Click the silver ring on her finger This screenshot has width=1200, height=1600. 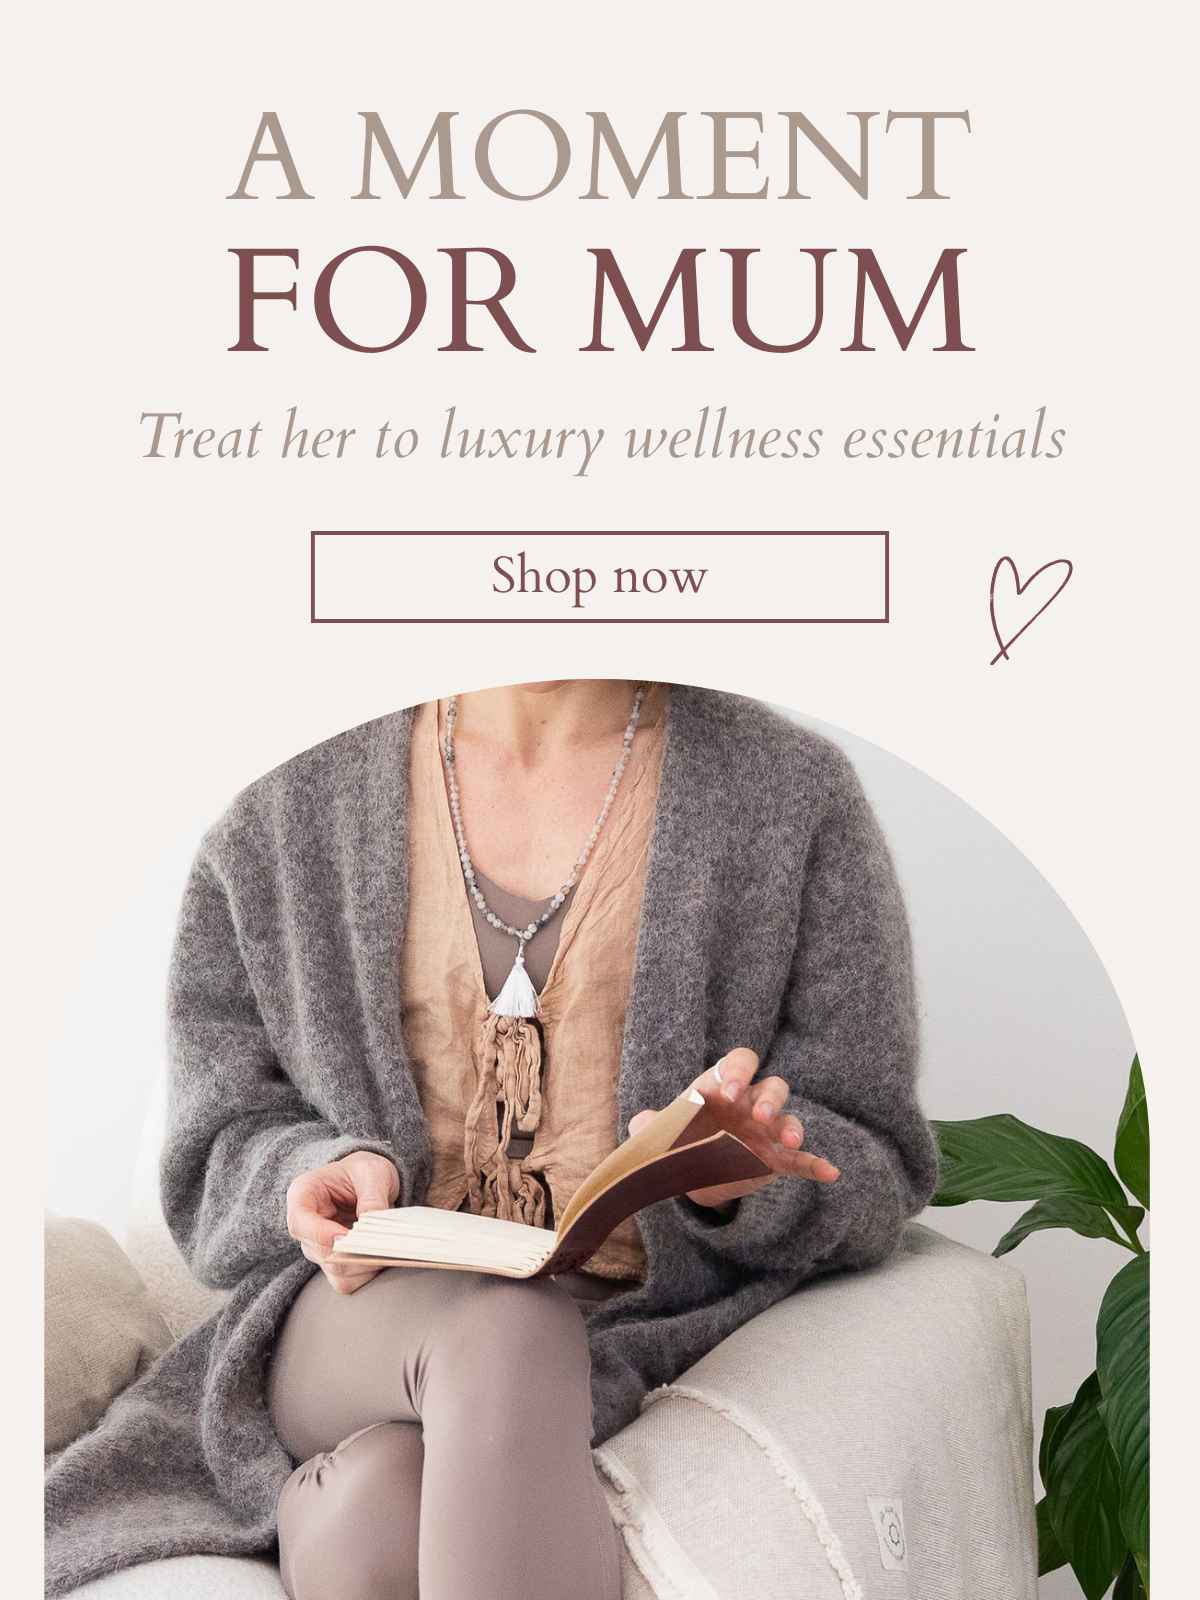point(719,1071)
